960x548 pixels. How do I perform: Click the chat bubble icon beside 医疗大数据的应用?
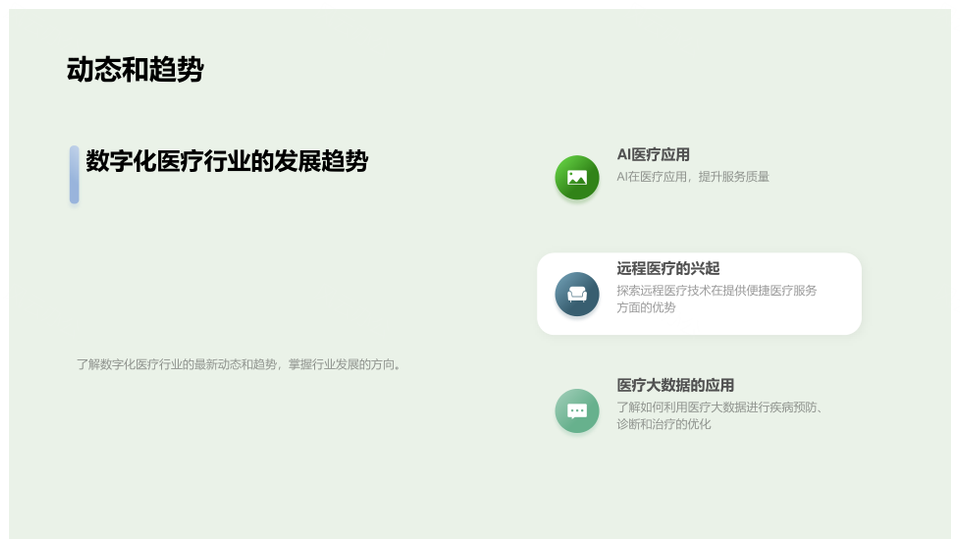(x=577, y=411)
